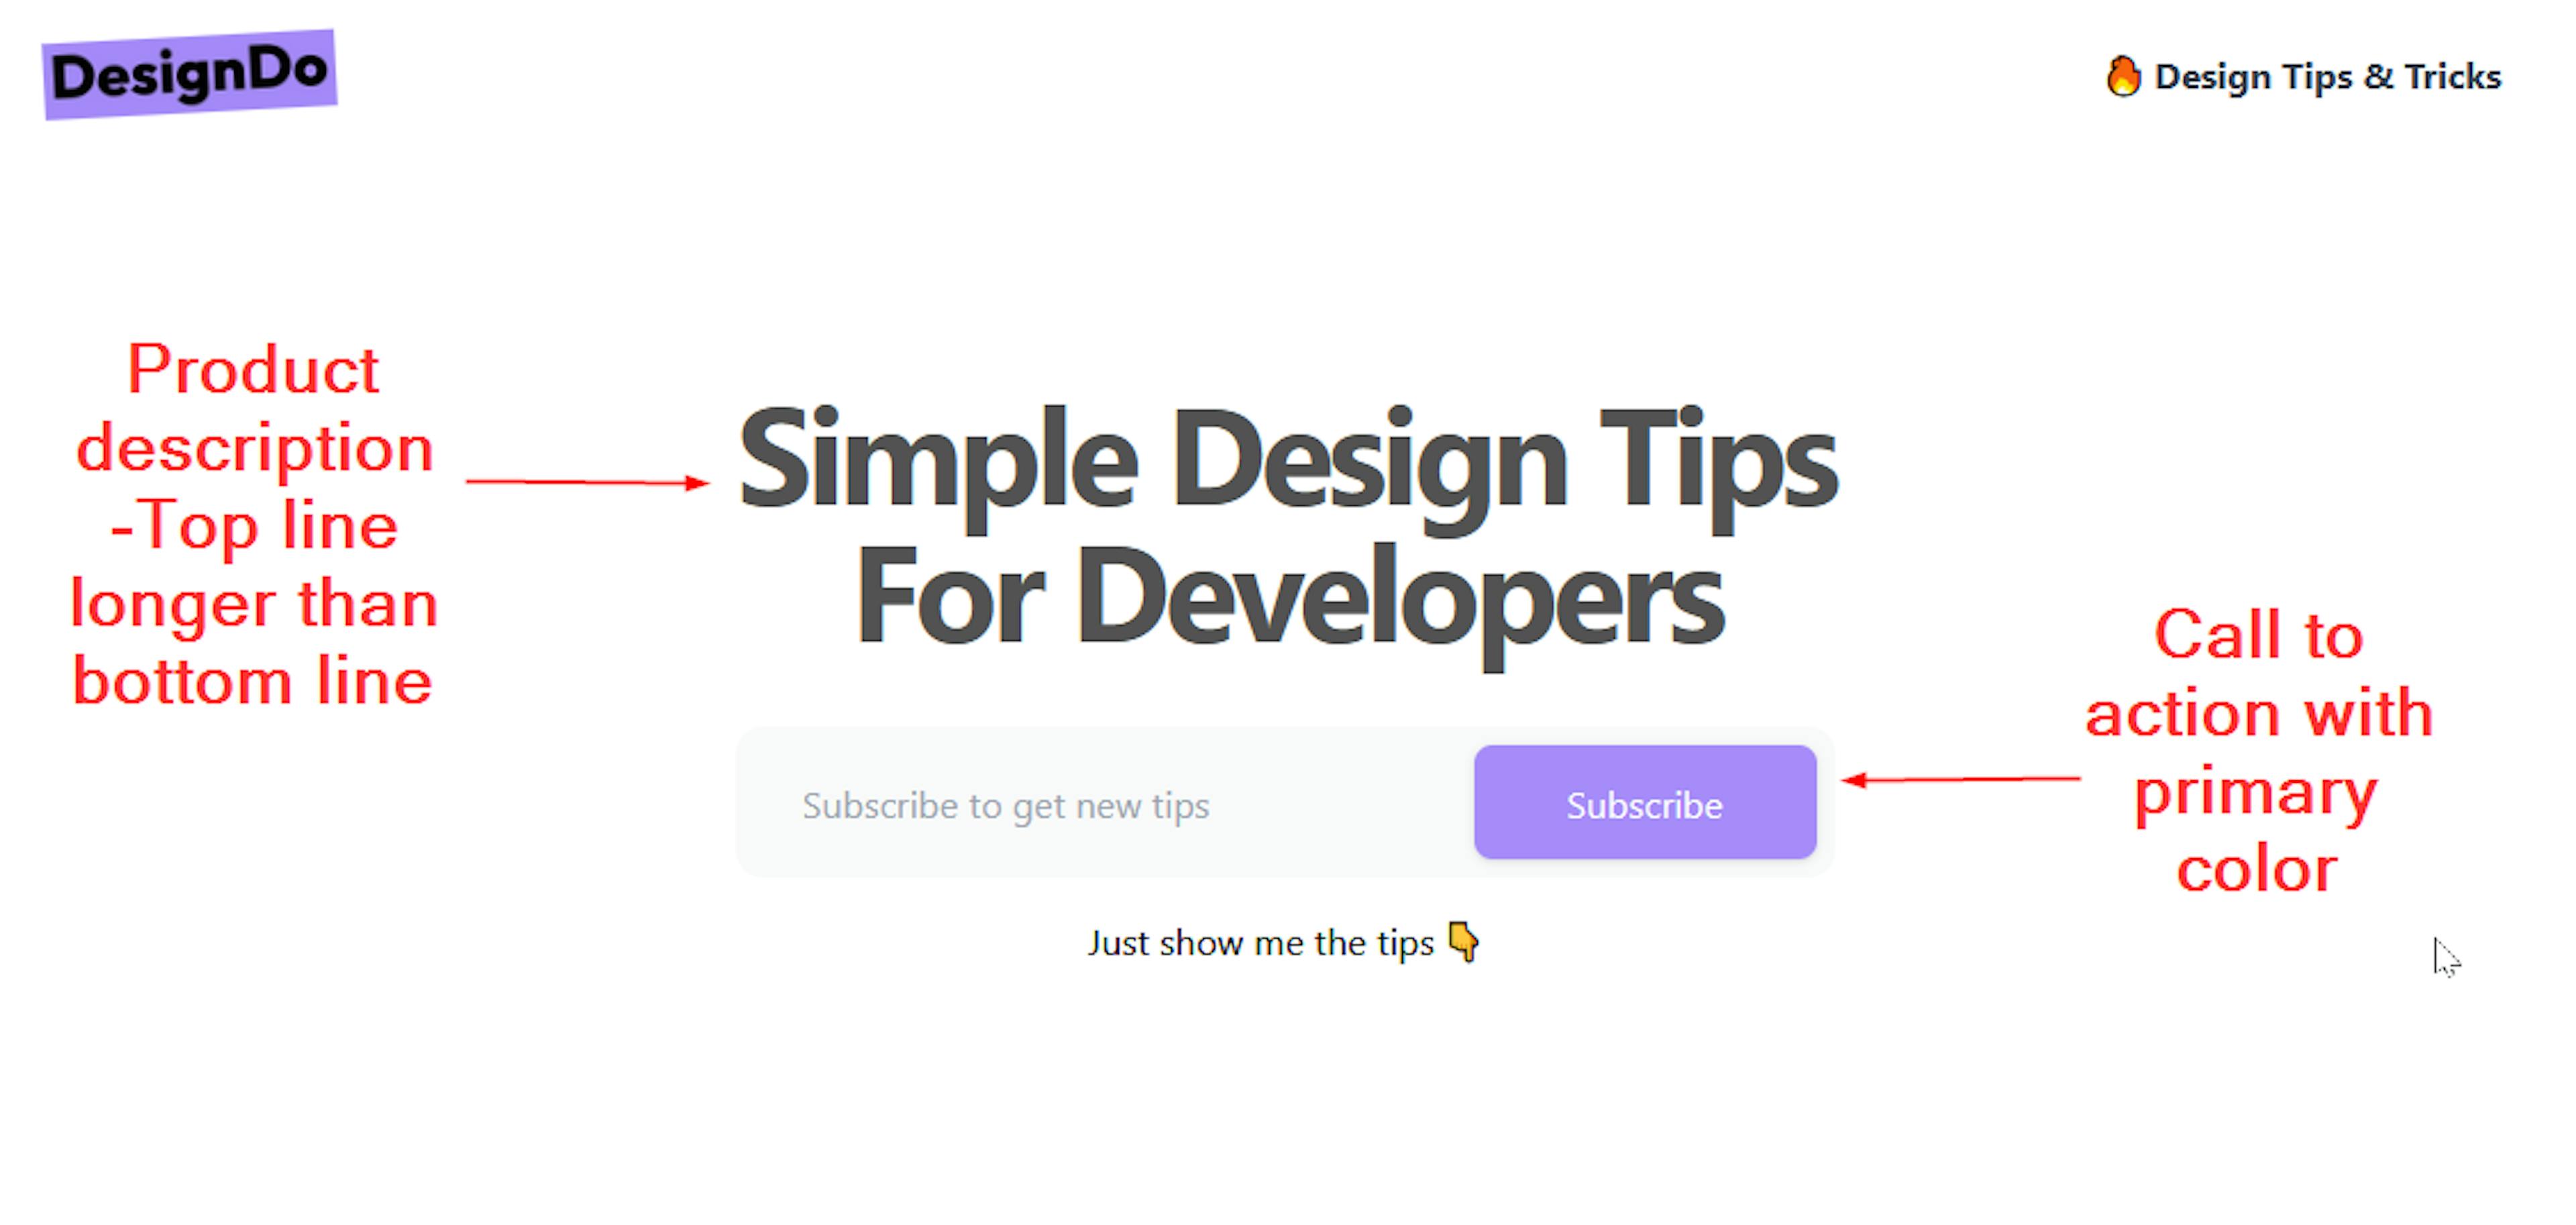Click the purple color swatch on Subscribe button
The width and height of the screenshot is (2576, 1225).
pos(1644,803)
